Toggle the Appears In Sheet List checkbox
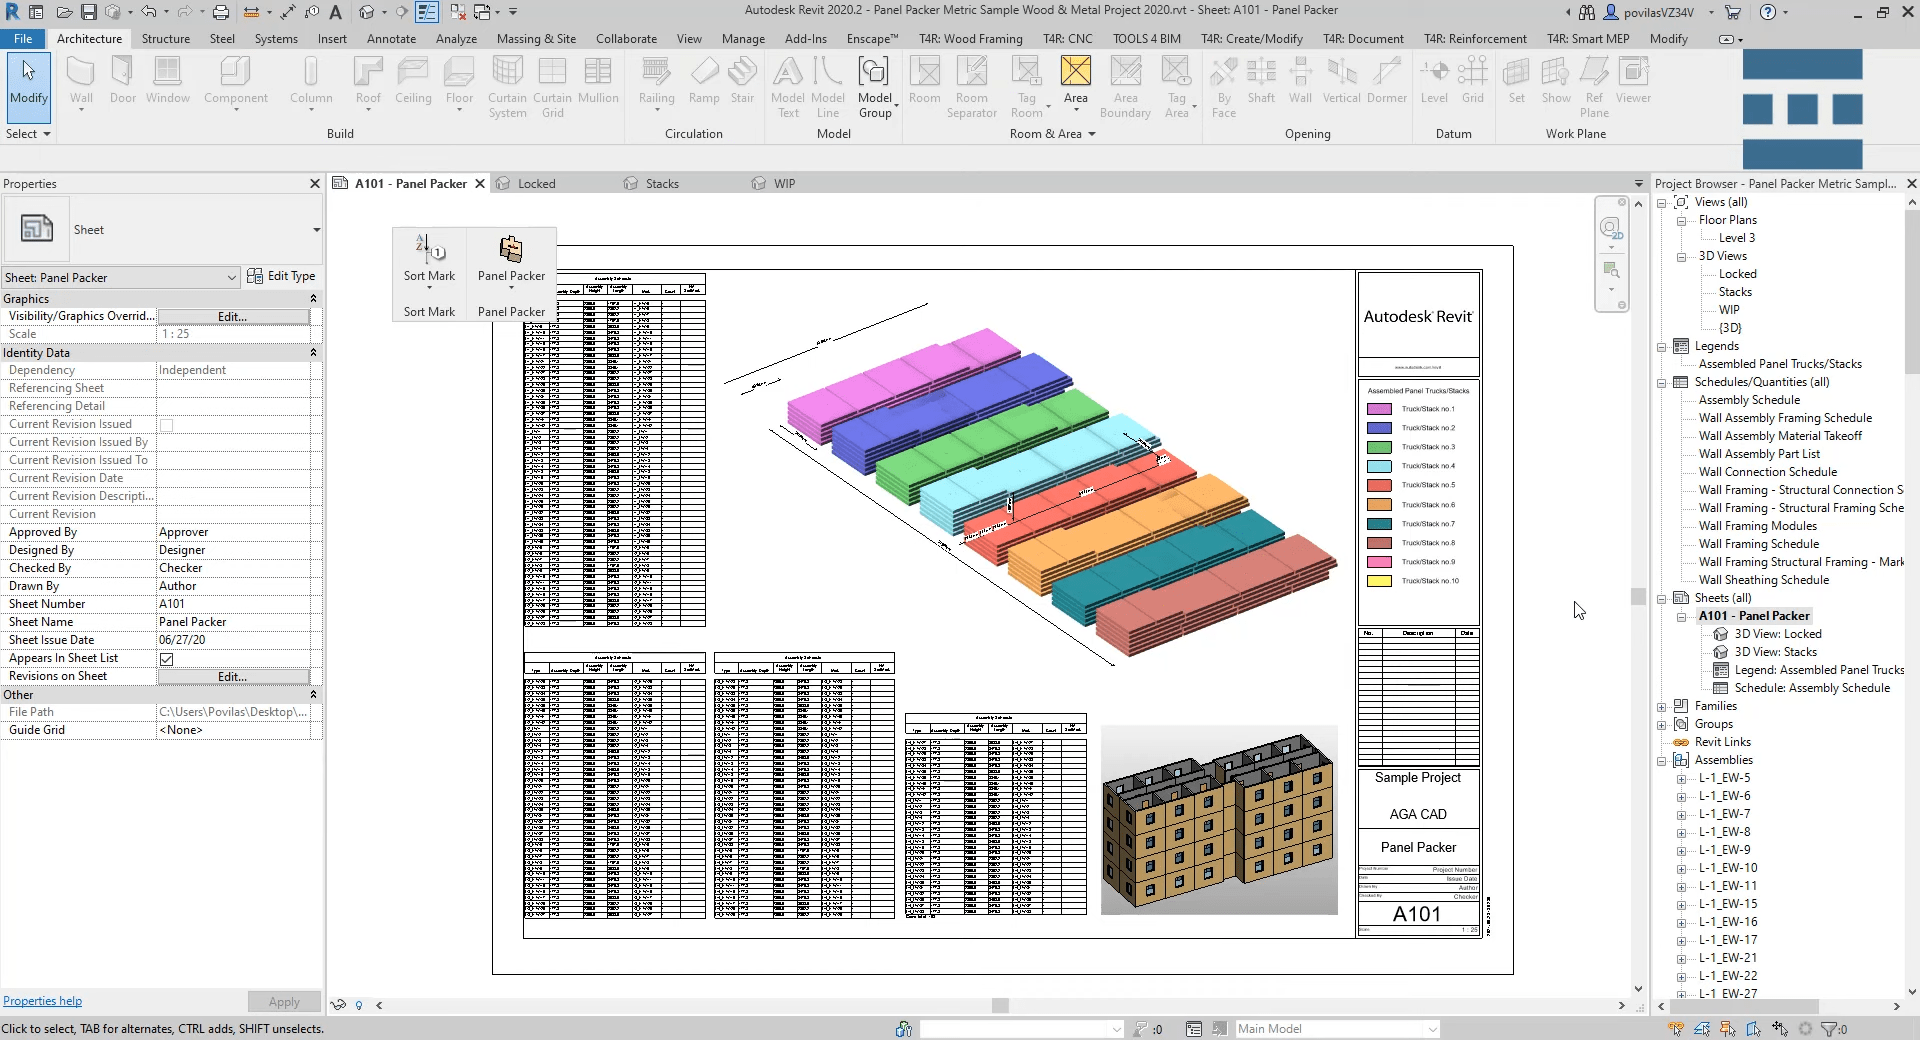The height and width of the screenshot is (1040, 1920). (x=166, y=658)
